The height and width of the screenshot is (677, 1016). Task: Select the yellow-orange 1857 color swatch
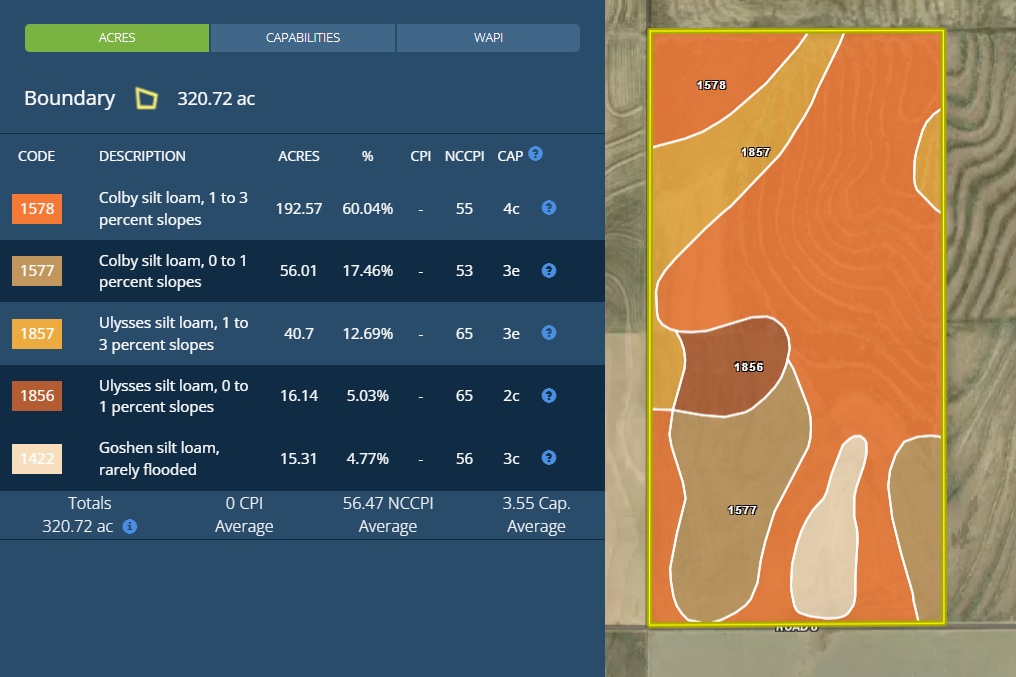(37, 333)
